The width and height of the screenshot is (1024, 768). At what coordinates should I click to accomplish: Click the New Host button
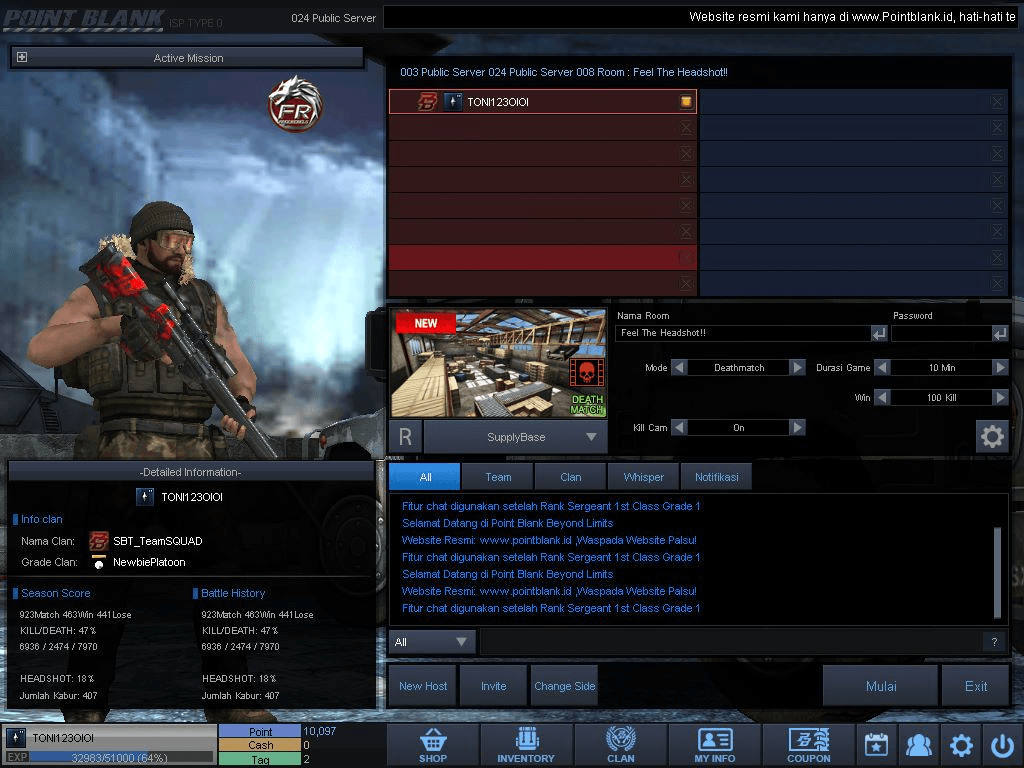(423, 686)
